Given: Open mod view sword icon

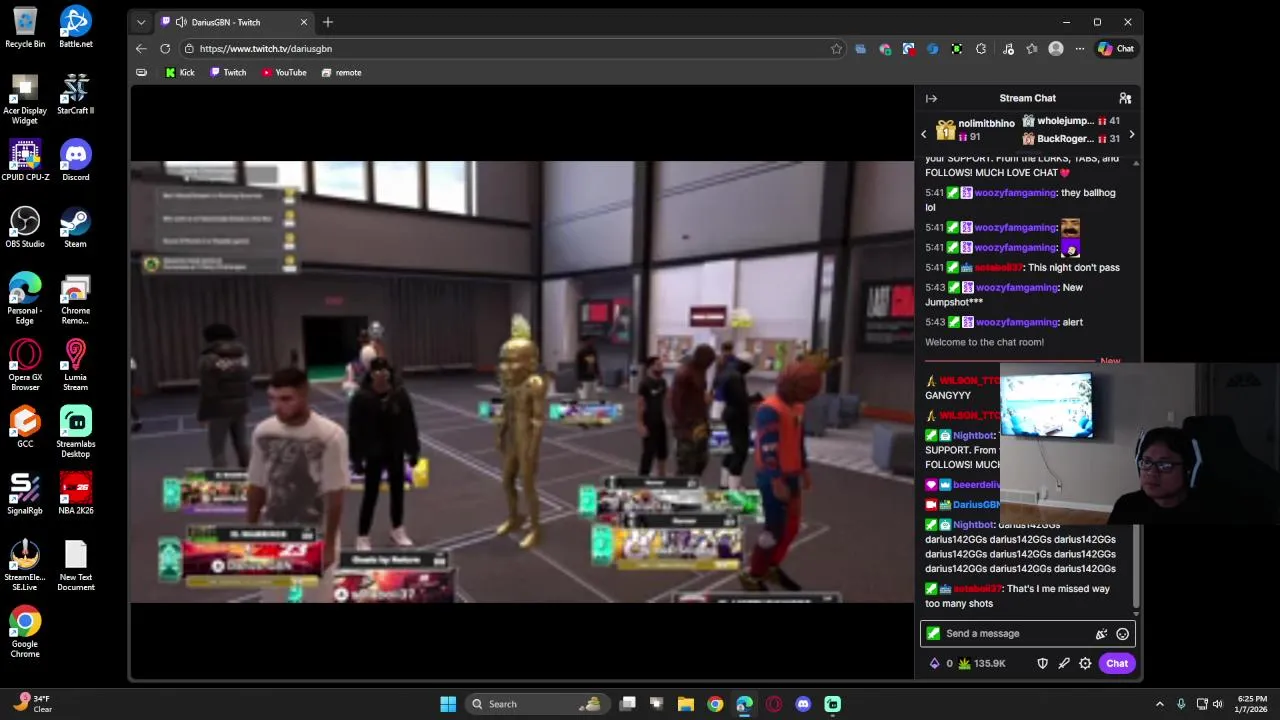Looking at the screenshot, I should tap(1064, 663).
